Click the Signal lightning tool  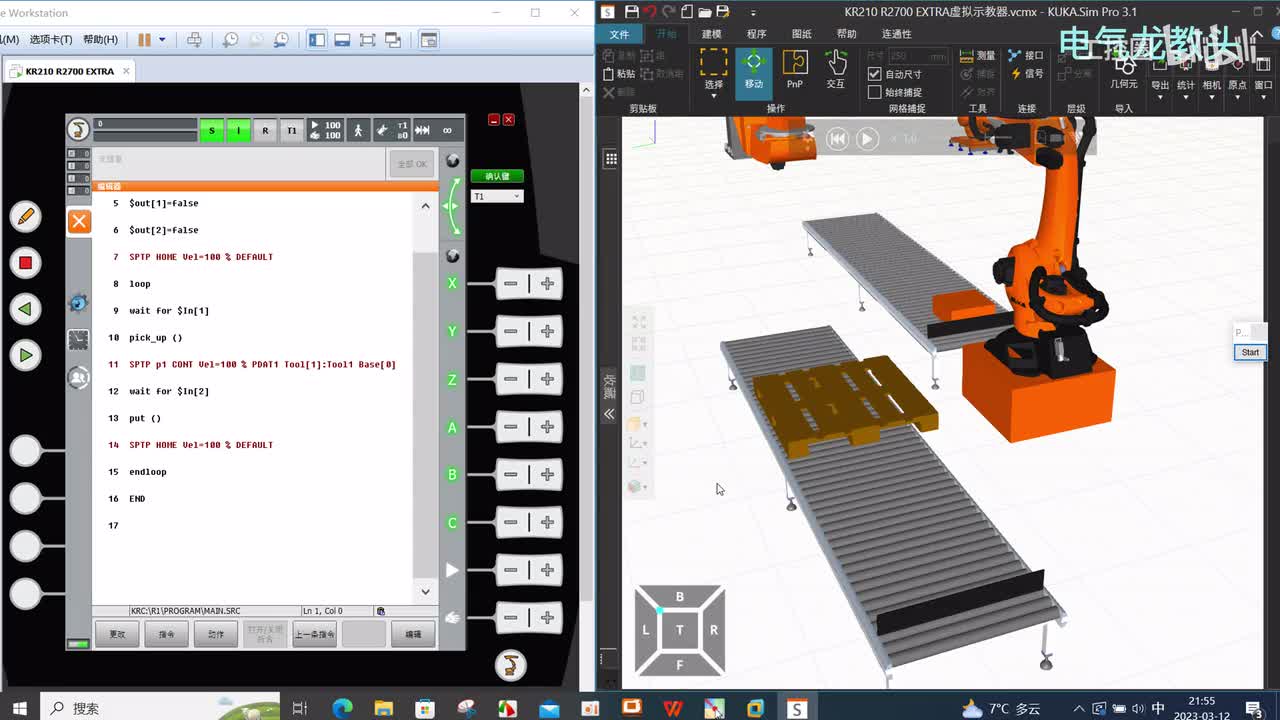coord(1026,73)
